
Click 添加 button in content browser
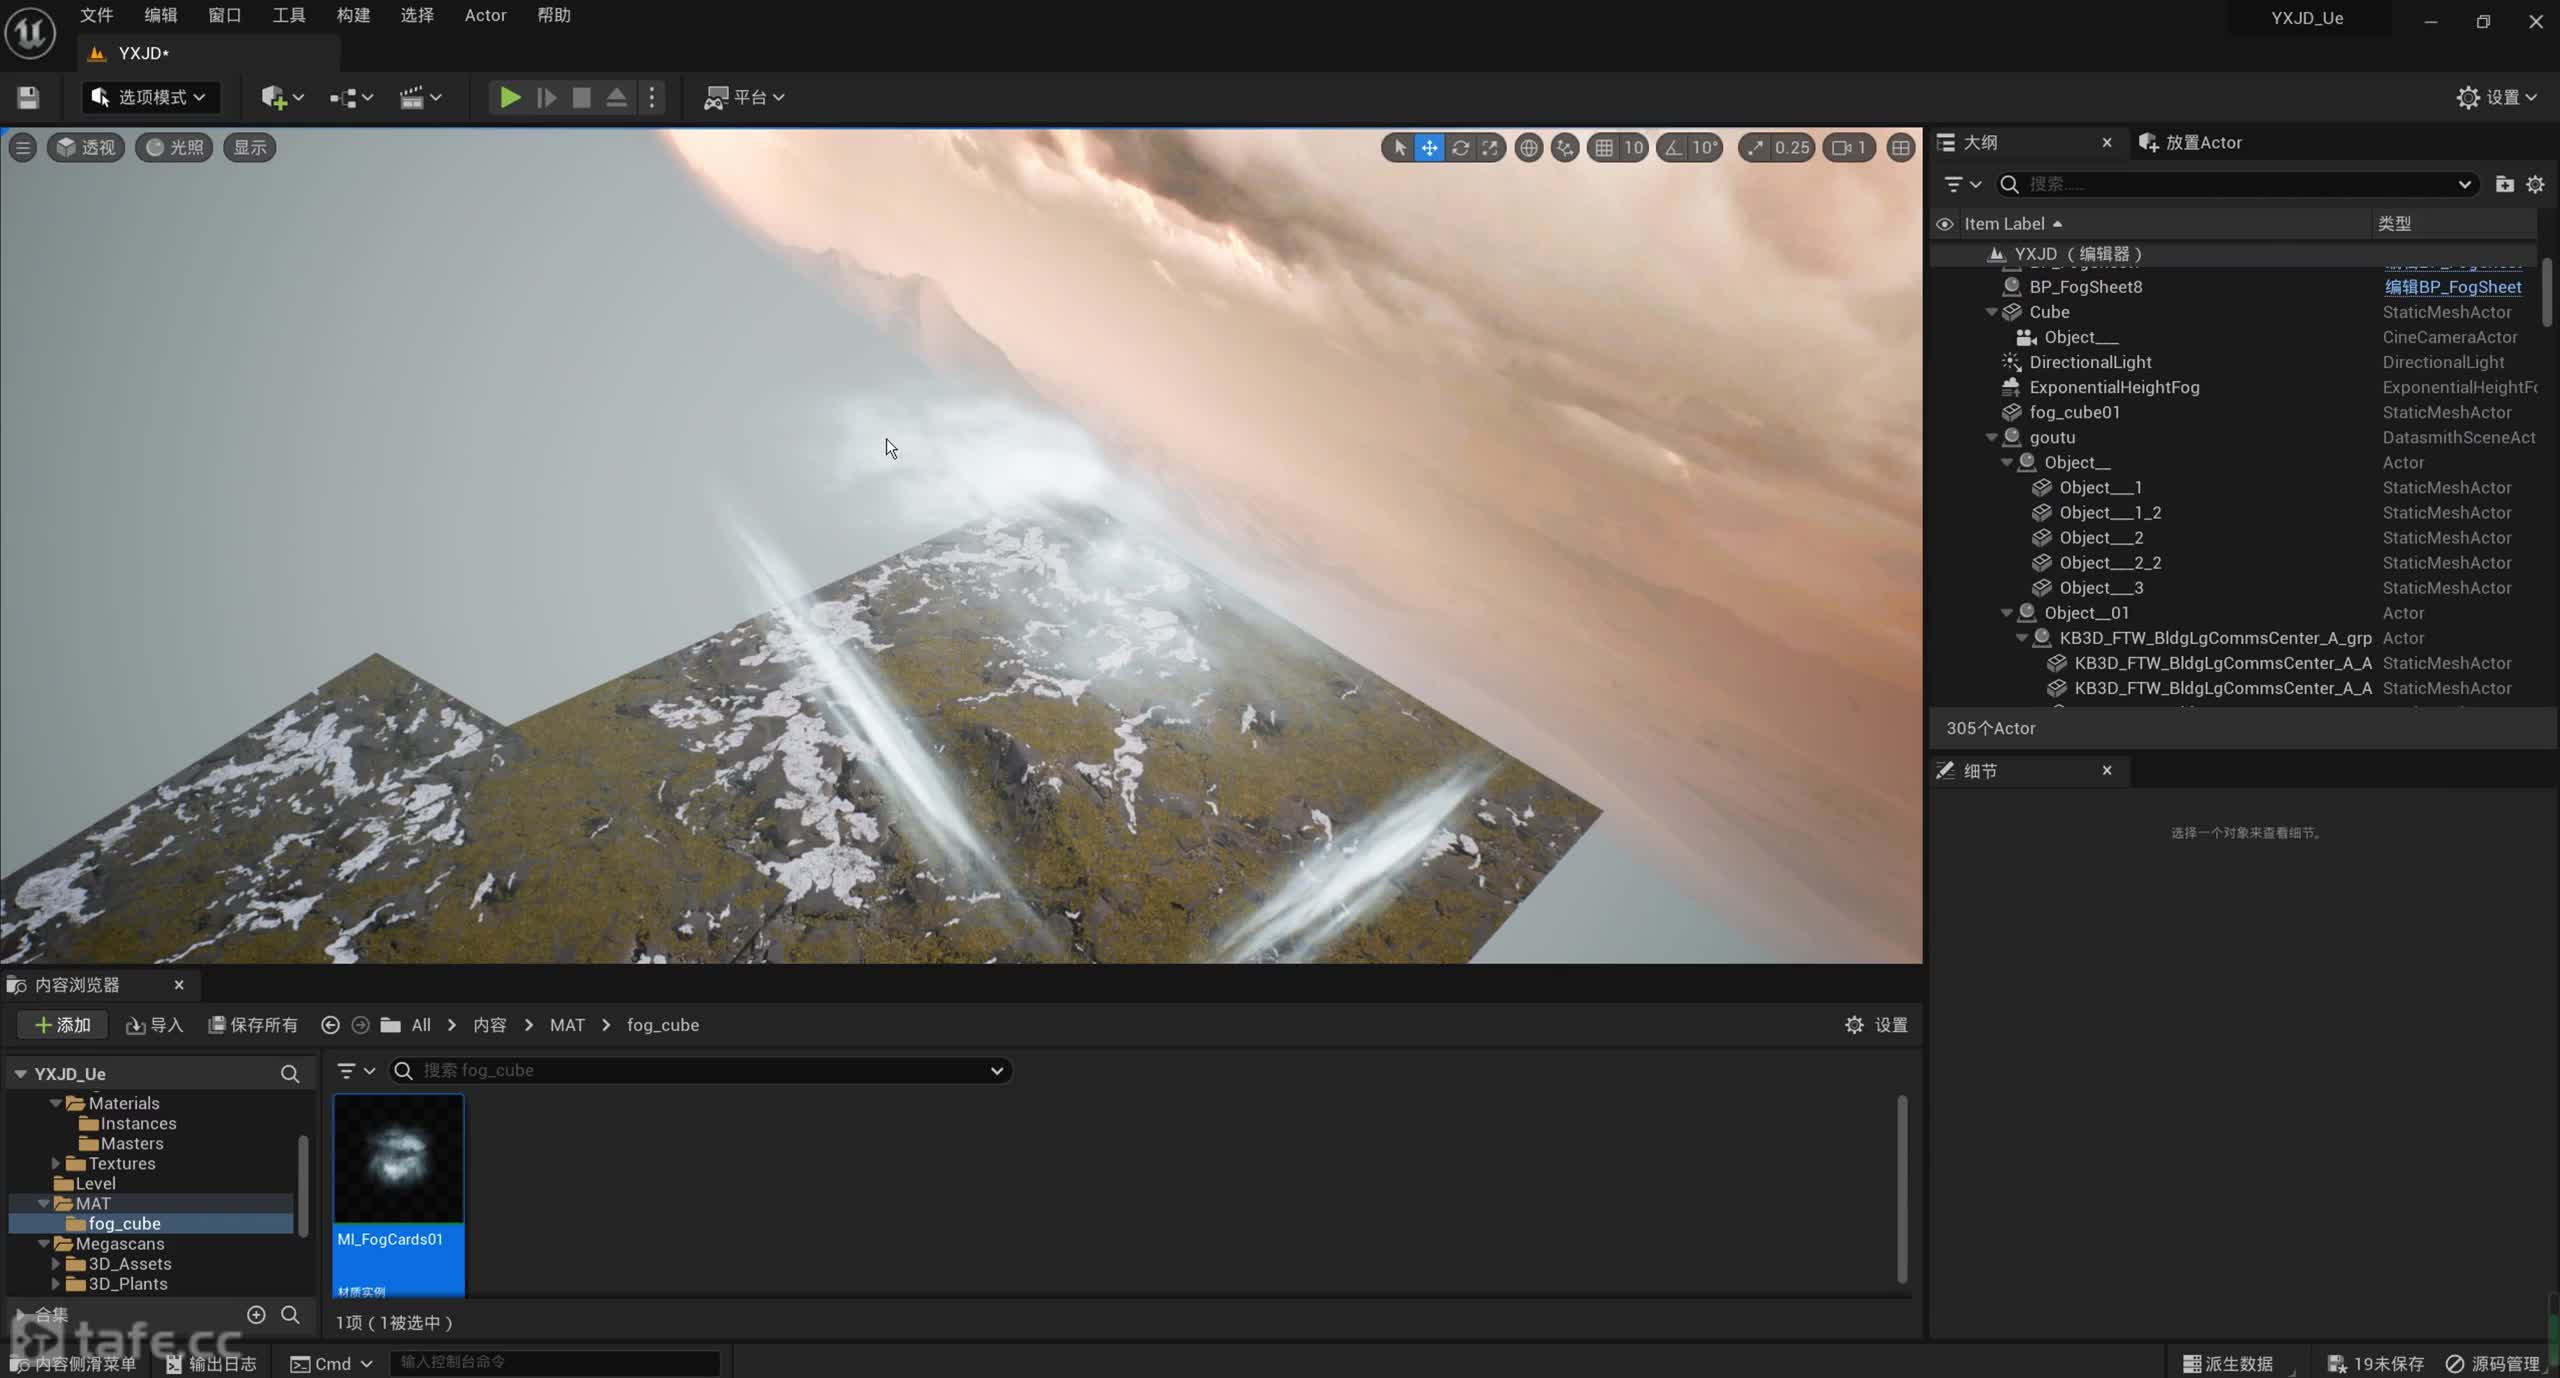tap(62, 1025)
